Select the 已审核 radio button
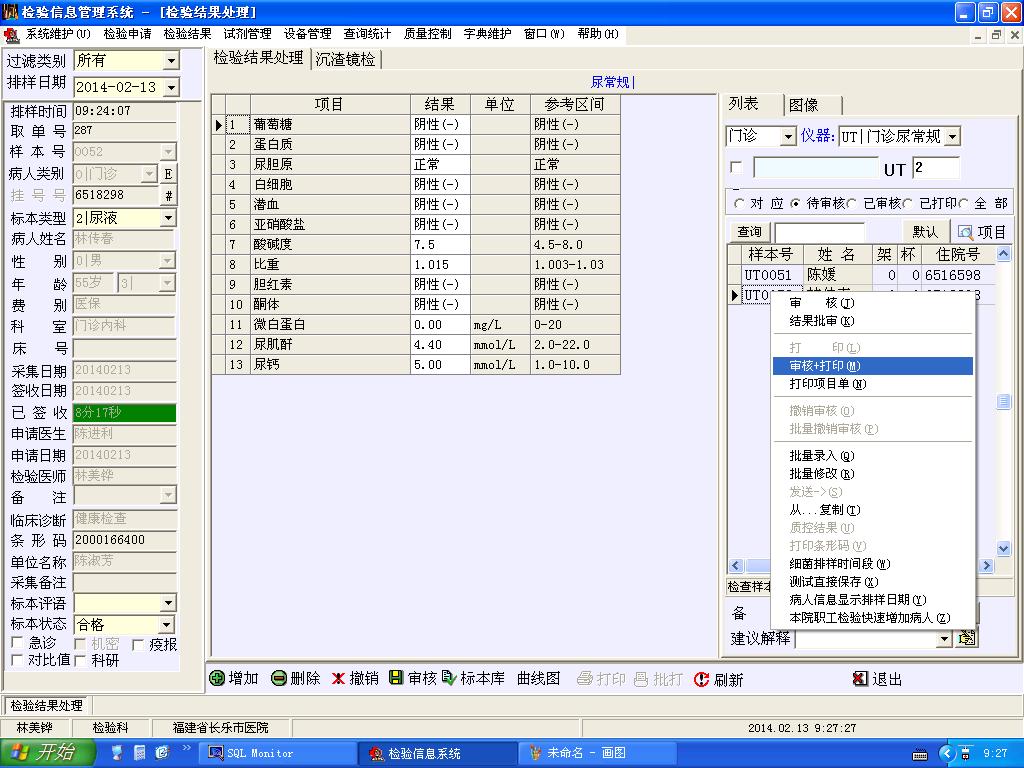Viewport: 1024px width, 768px height. 852,204
